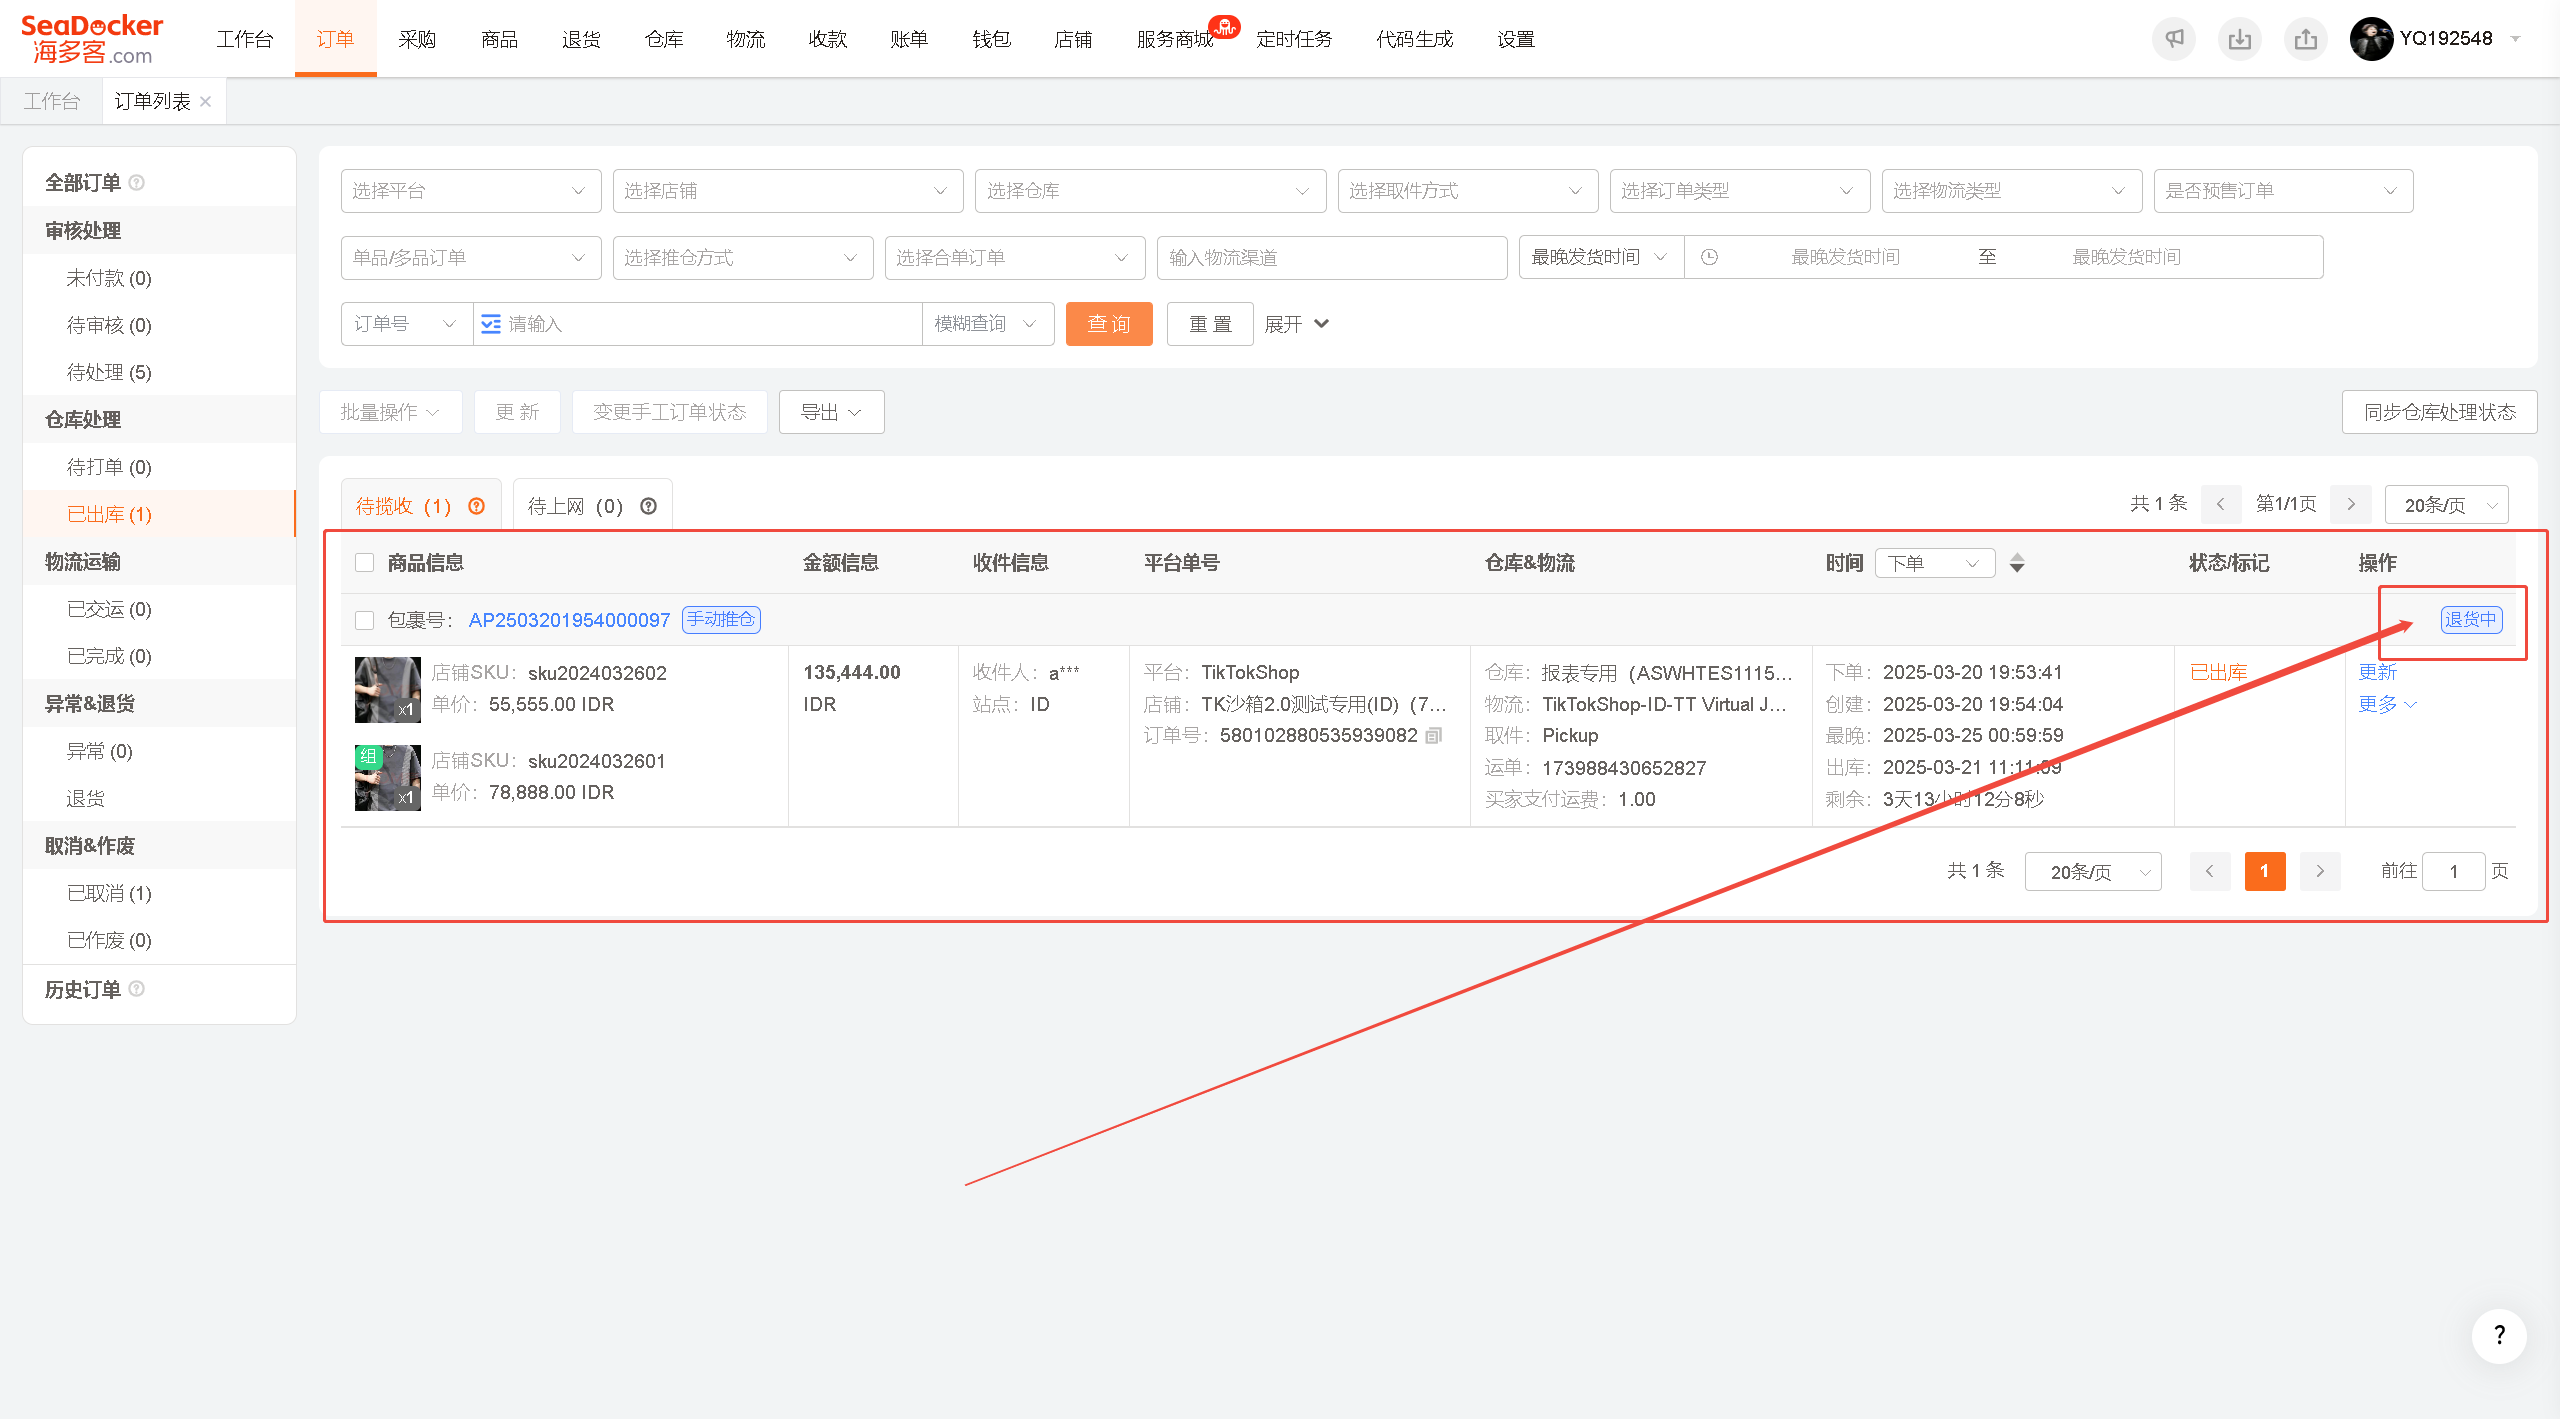Open 选择店铺 dropdown

click(x=788, y=191)
